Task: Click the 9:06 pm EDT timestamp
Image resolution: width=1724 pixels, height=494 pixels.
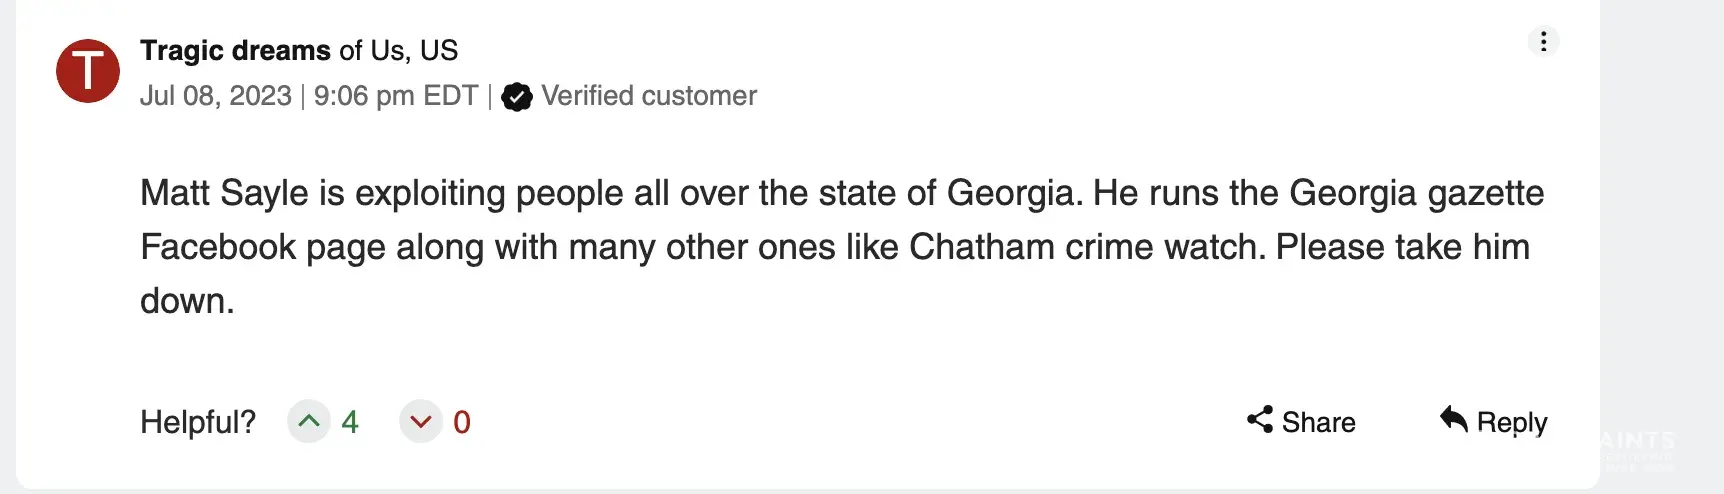Action: [396, 96]
